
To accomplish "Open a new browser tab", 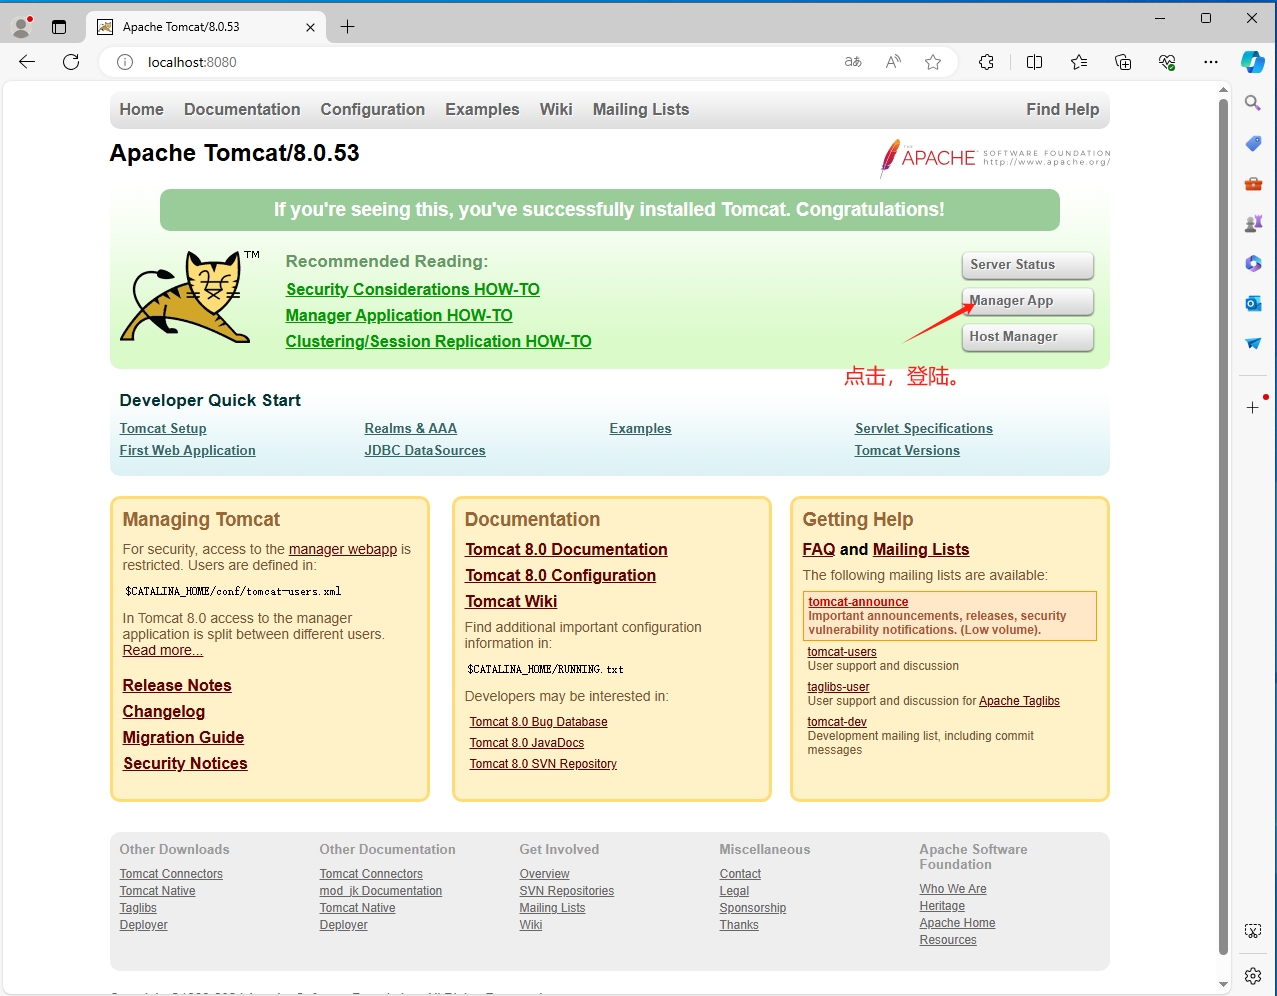I will (347, 27).
